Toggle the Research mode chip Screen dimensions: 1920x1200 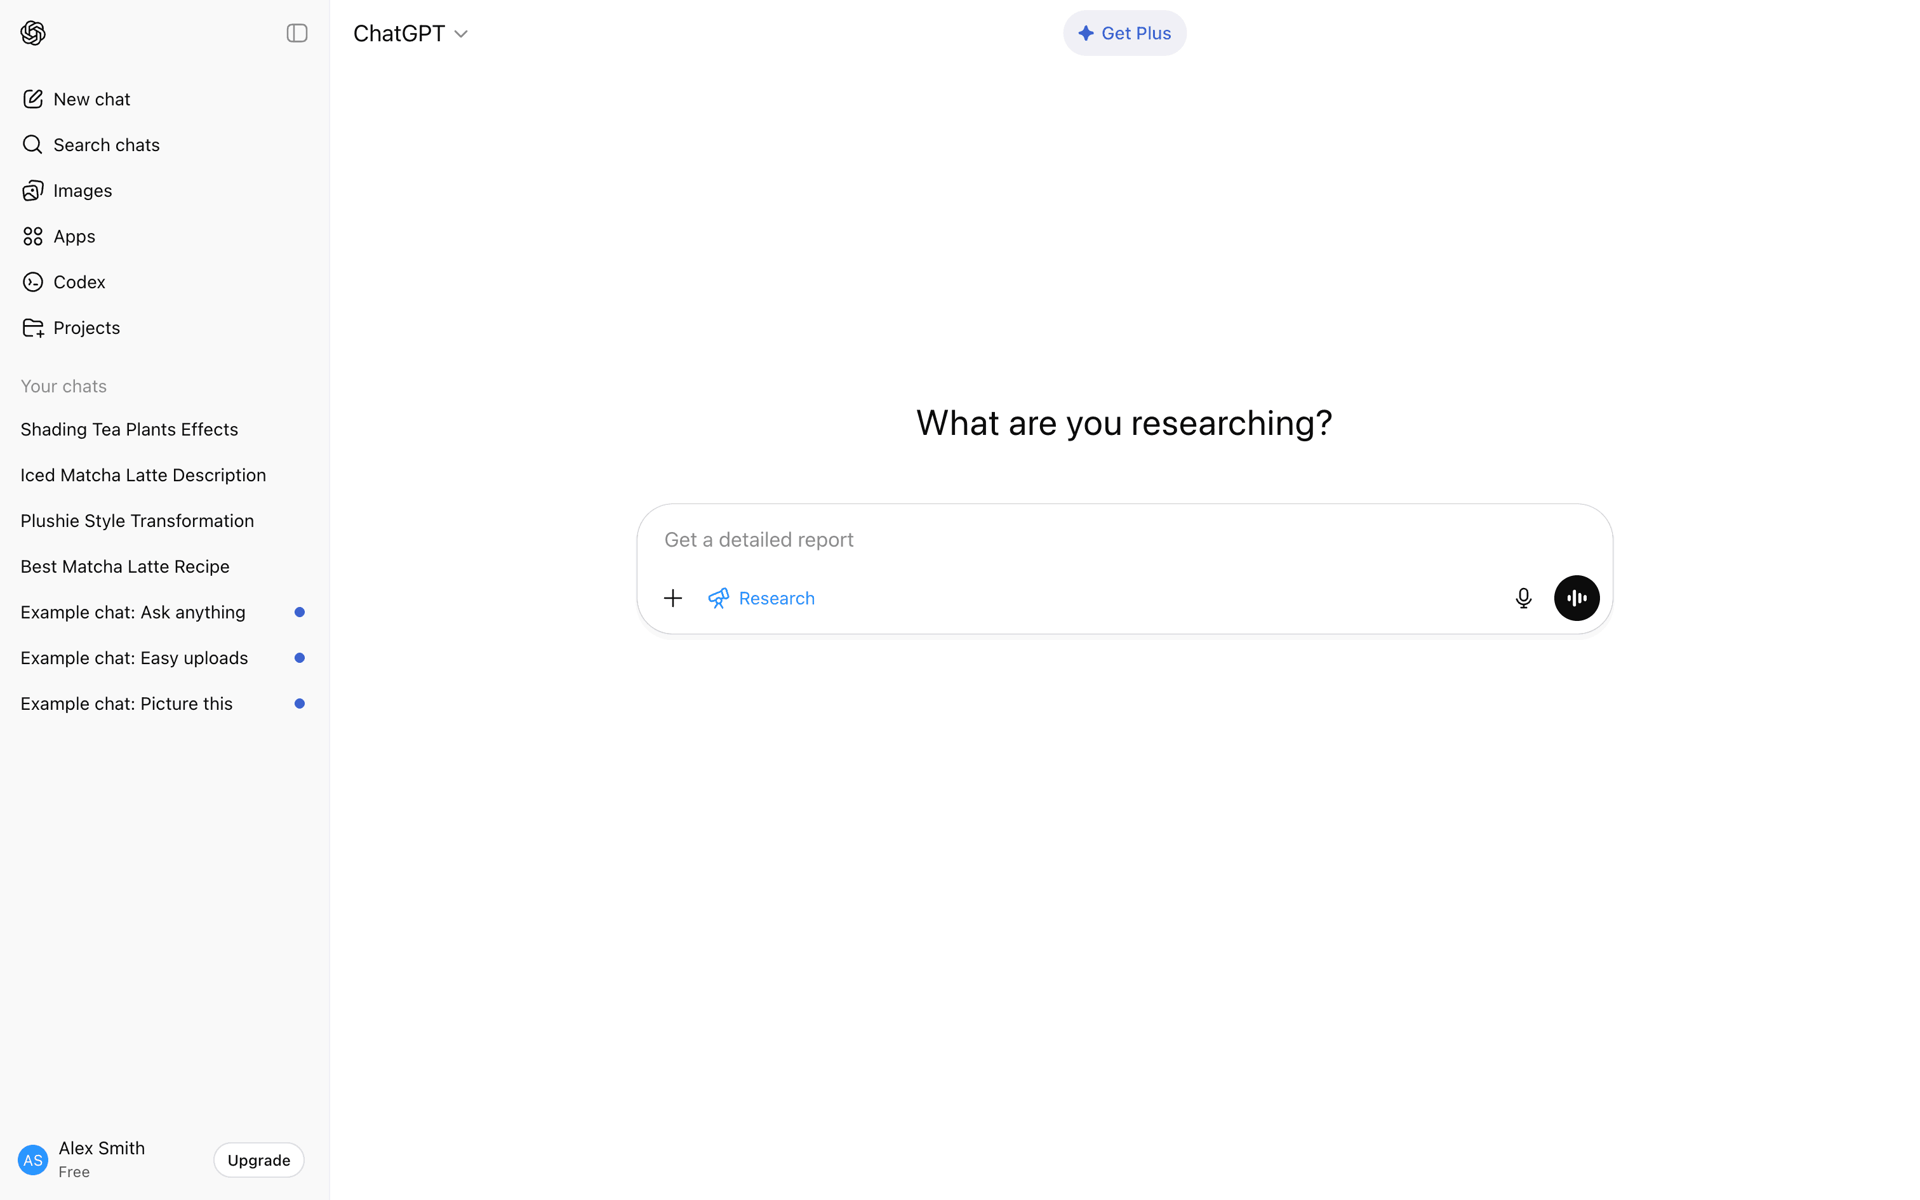point(762,598)
